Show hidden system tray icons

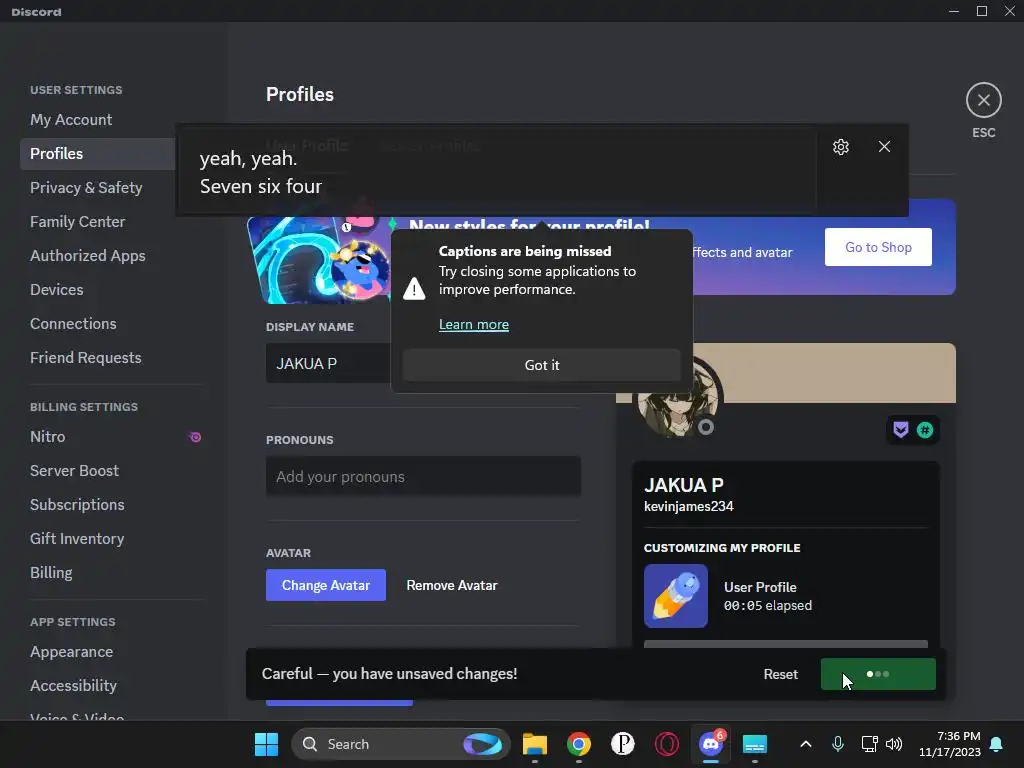pyautogui.click(x=806, y=744)
